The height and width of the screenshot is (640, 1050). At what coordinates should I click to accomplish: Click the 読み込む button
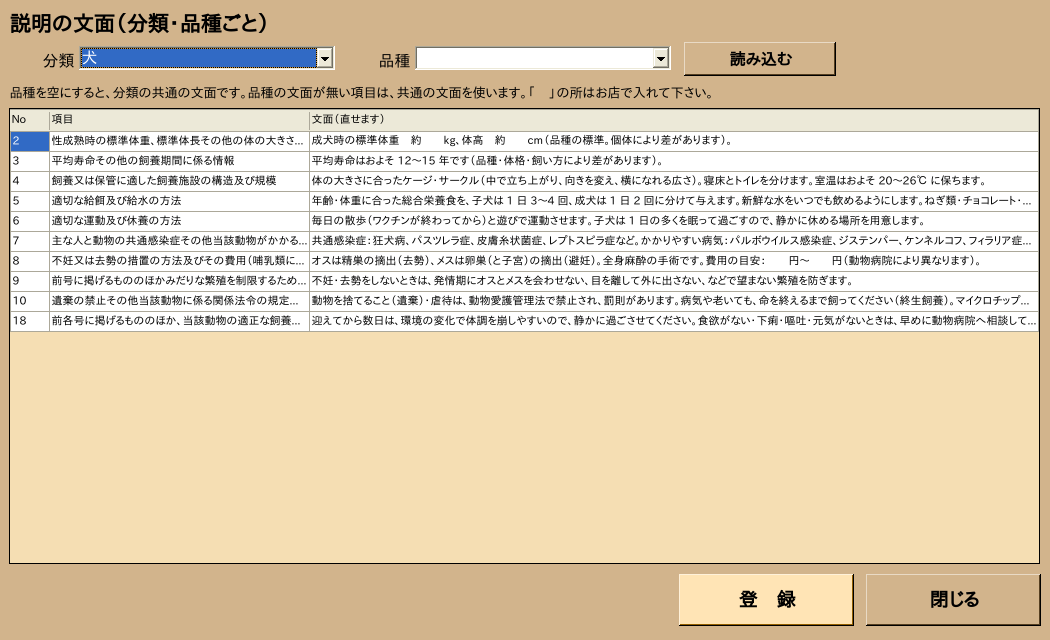click(760, 59)
